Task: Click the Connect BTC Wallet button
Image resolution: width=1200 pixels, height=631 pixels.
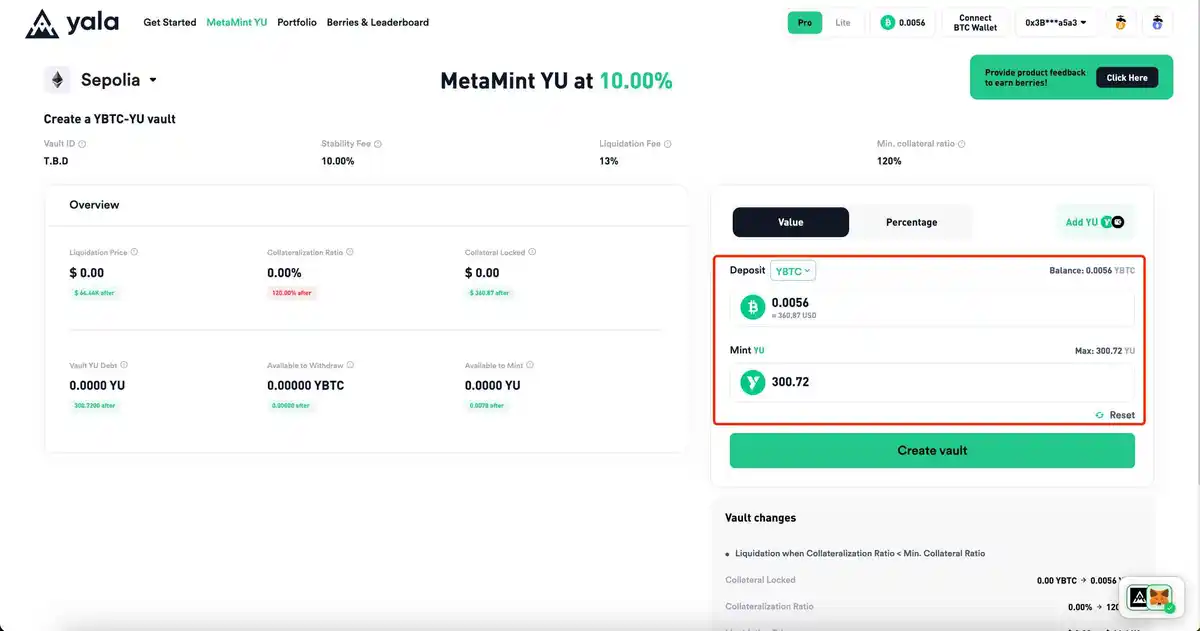Action: pos(975,23)
